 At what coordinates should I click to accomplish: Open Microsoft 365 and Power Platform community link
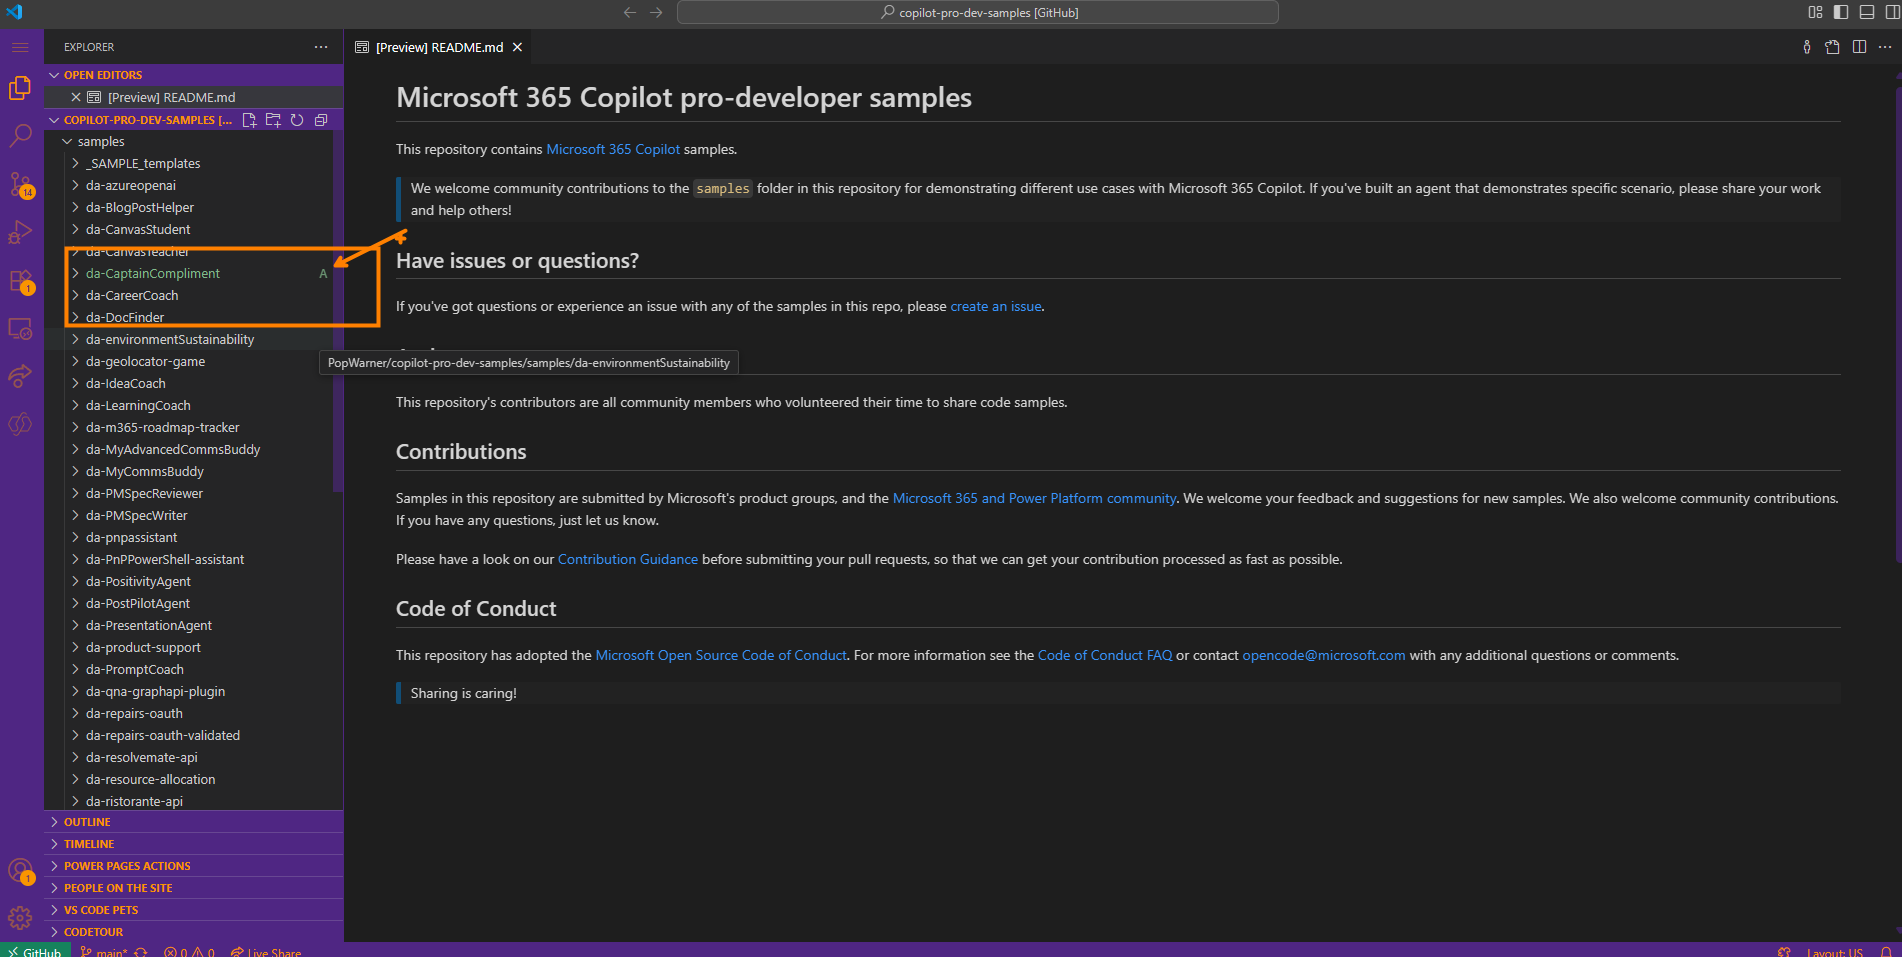pos(1034,498)
